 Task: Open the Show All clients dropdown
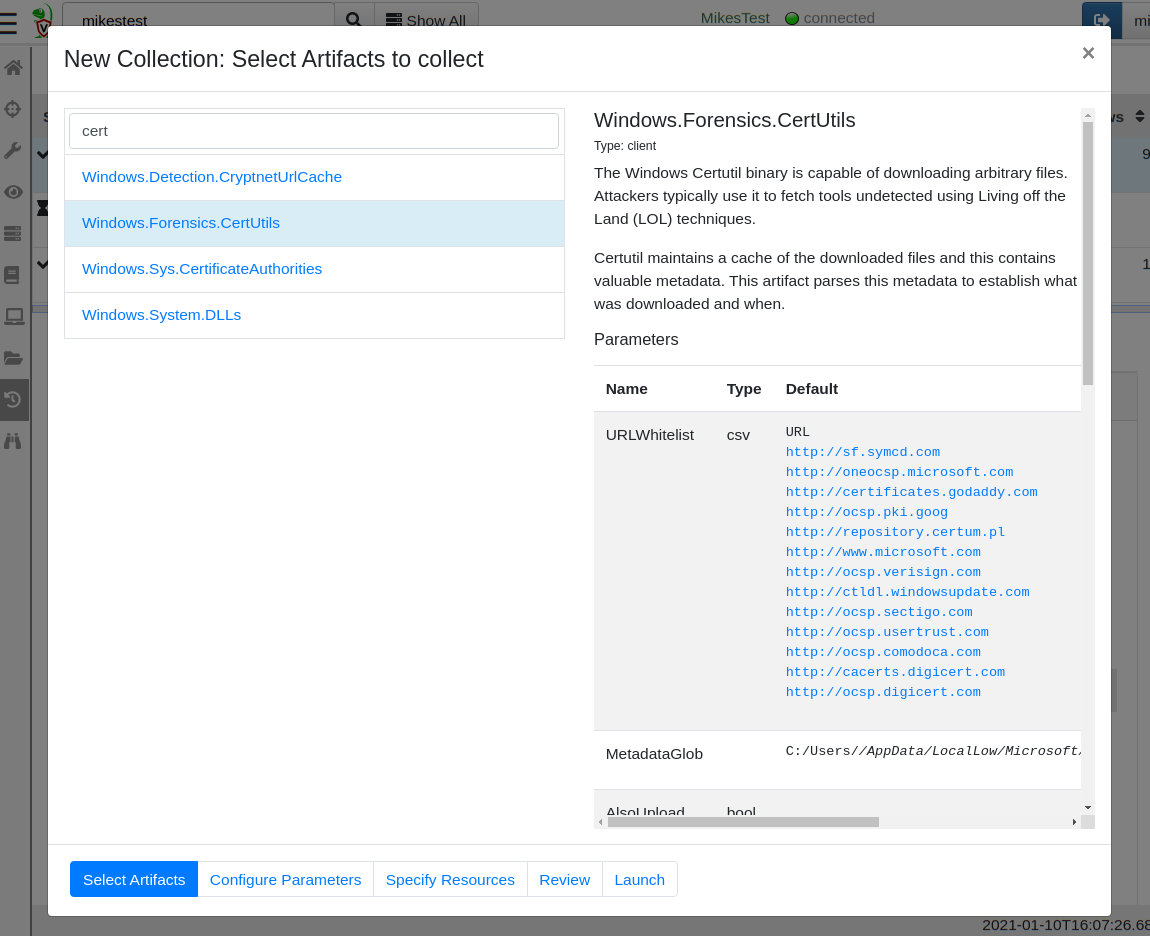coord(426,20)
